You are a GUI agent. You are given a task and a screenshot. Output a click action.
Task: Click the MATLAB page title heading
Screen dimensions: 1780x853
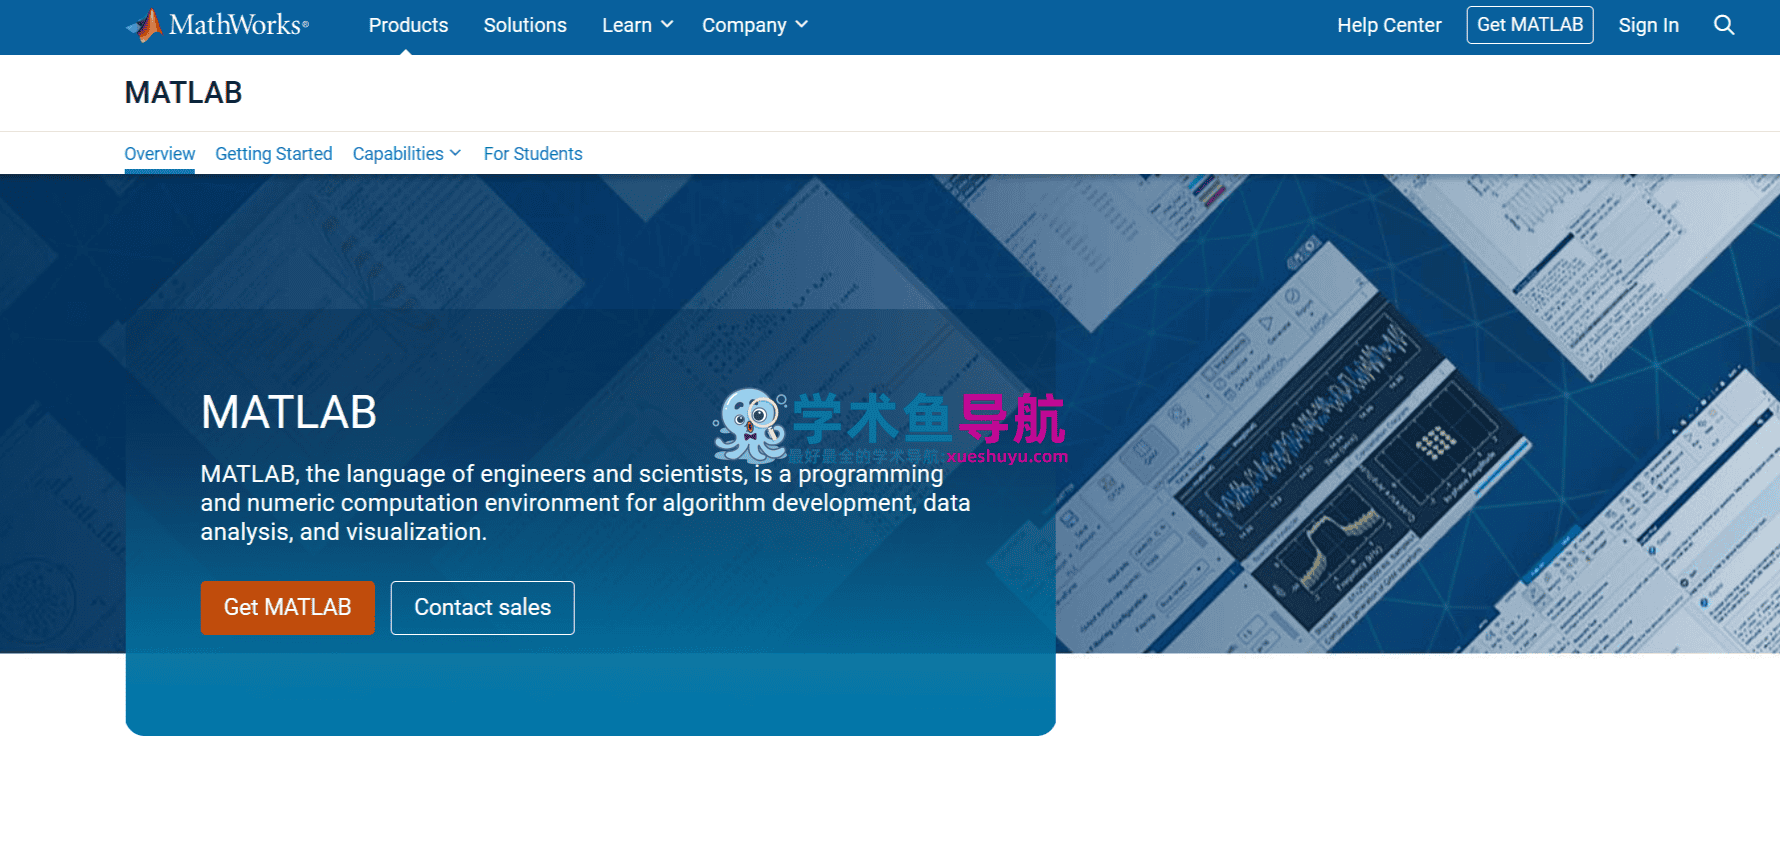(x=184, y=93)
